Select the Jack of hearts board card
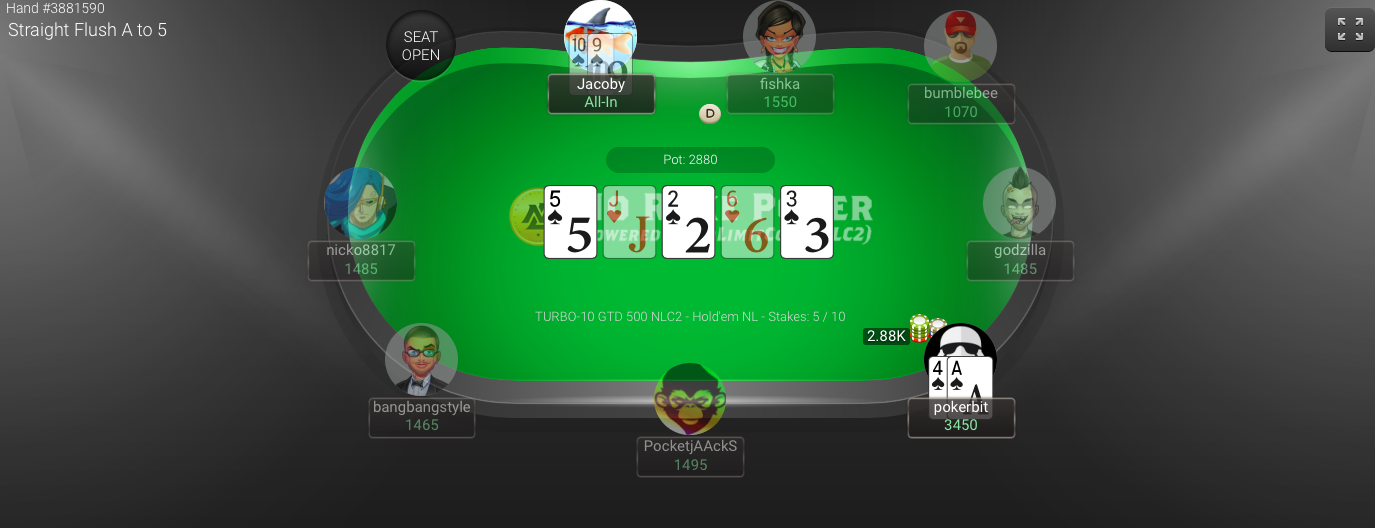Viewport: 1375px width, 528px height. coord(629,222)
